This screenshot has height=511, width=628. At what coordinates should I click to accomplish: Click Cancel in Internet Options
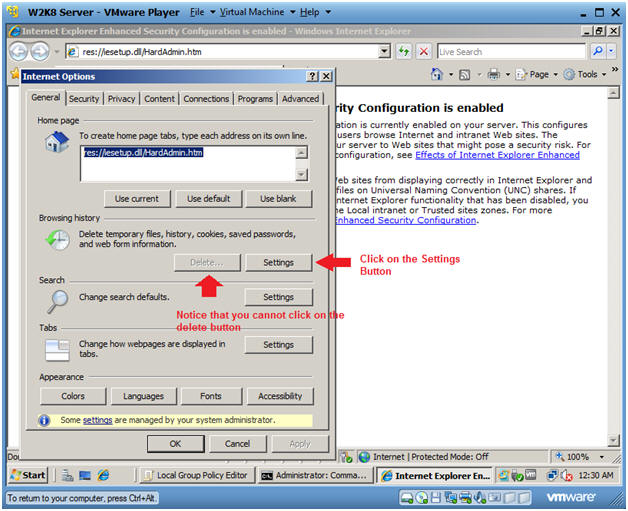(x=238, y=444)
